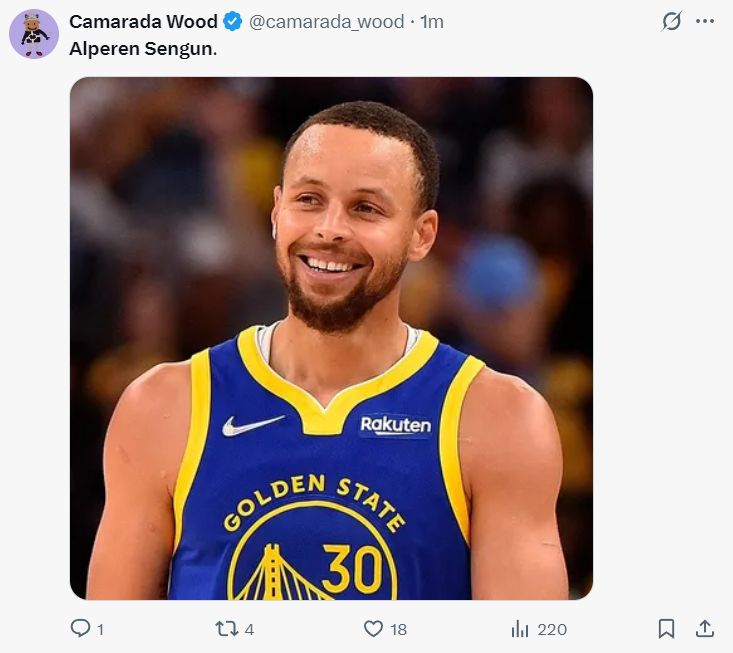
Task: Click the like count of 18
Action: pyautogui.click(x=398, y=629)
